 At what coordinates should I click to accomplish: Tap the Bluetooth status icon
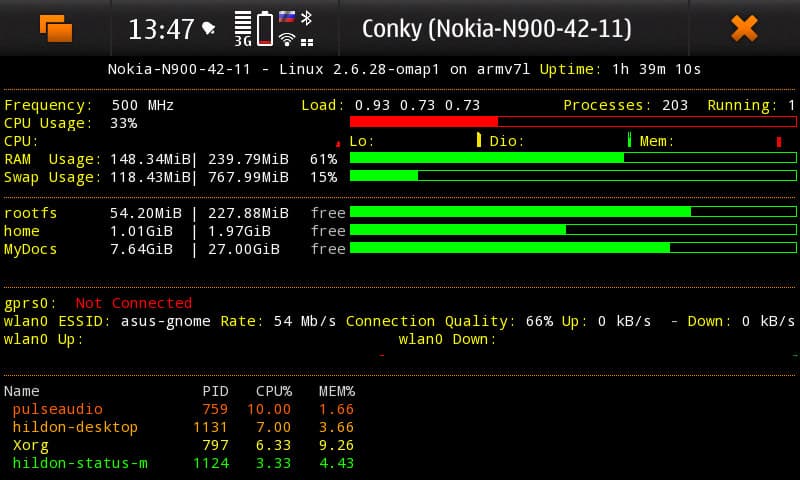coord(306,18)
